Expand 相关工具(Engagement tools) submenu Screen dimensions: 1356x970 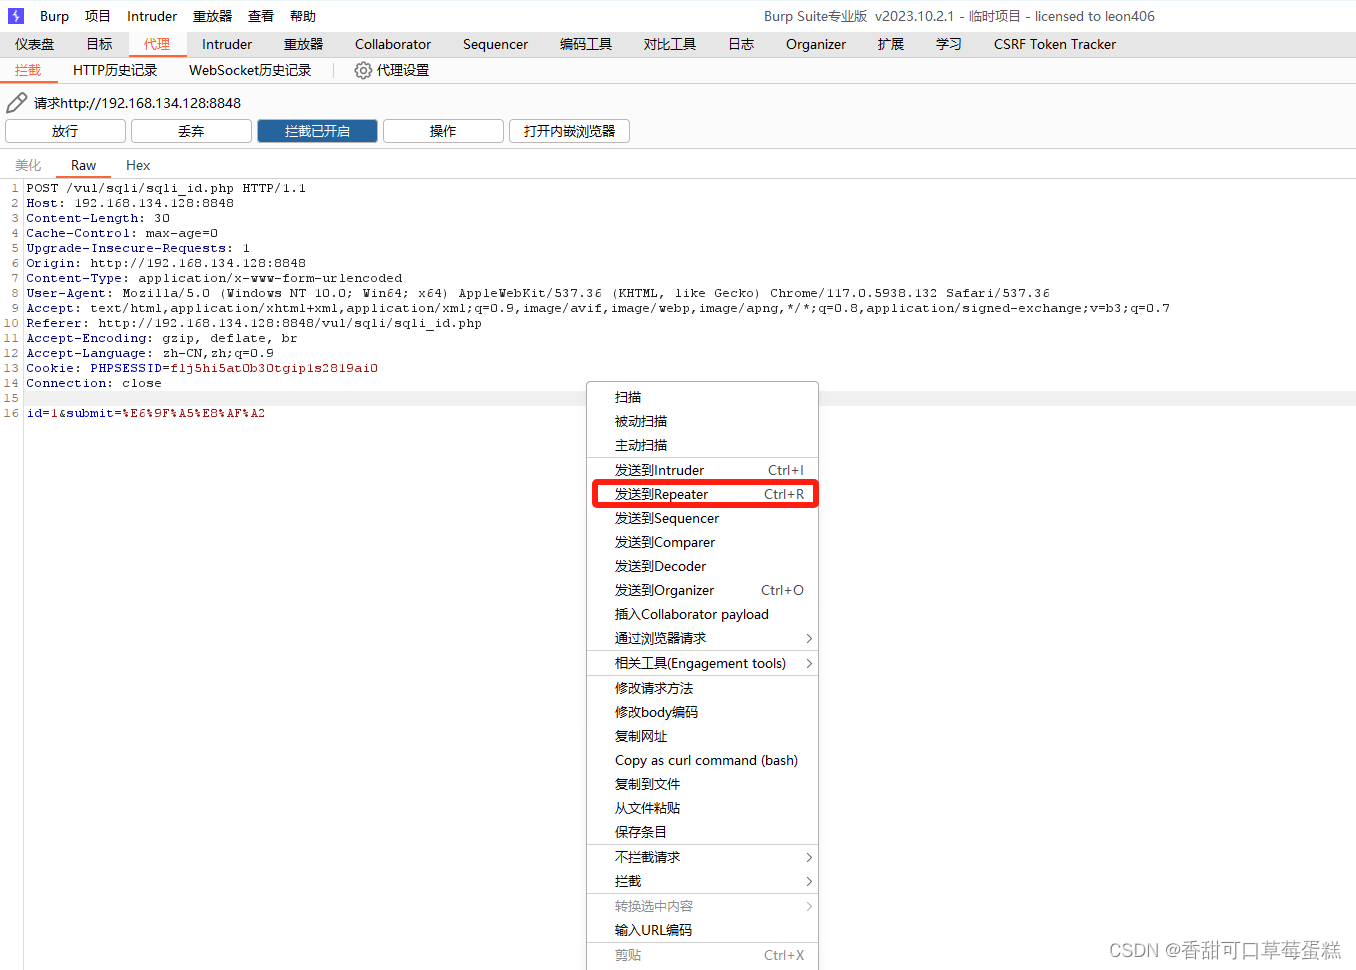(x=702, y=663)
